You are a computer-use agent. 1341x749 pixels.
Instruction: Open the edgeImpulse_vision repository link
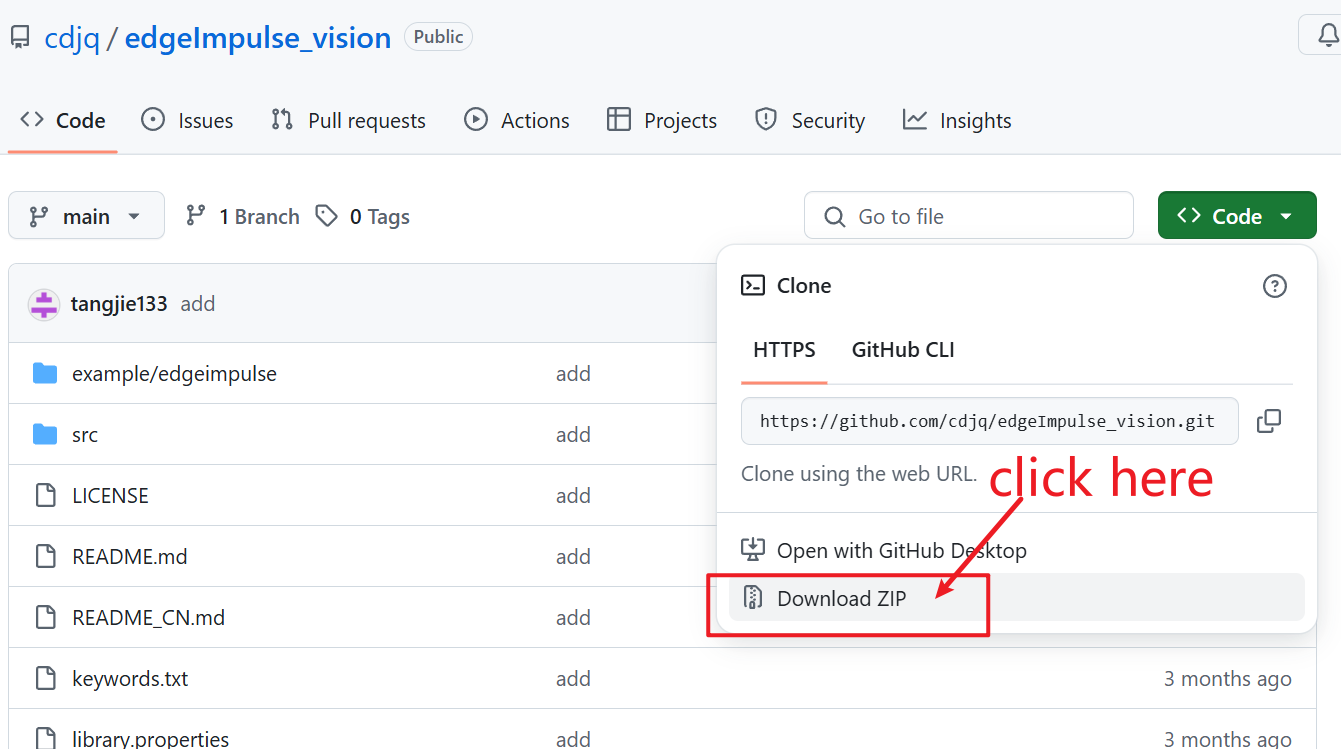[258, 38]
